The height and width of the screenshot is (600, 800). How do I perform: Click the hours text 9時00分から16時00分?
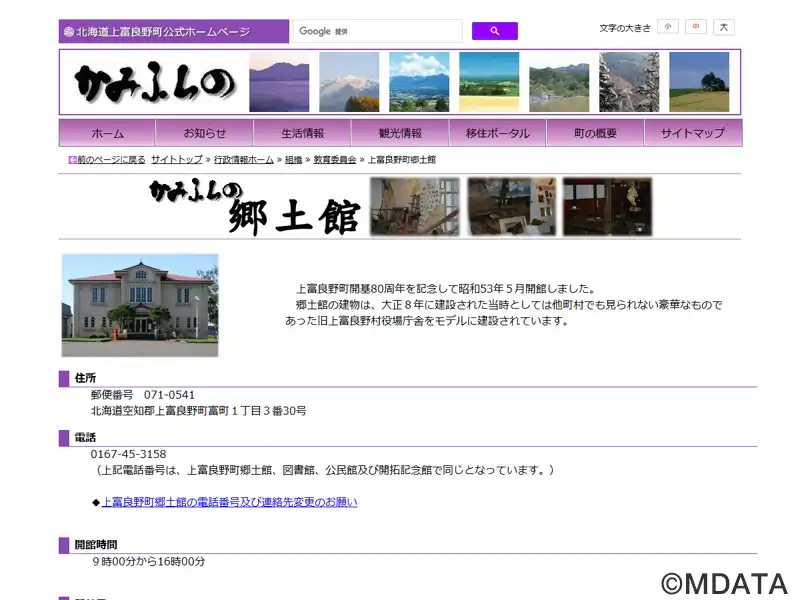148,561
